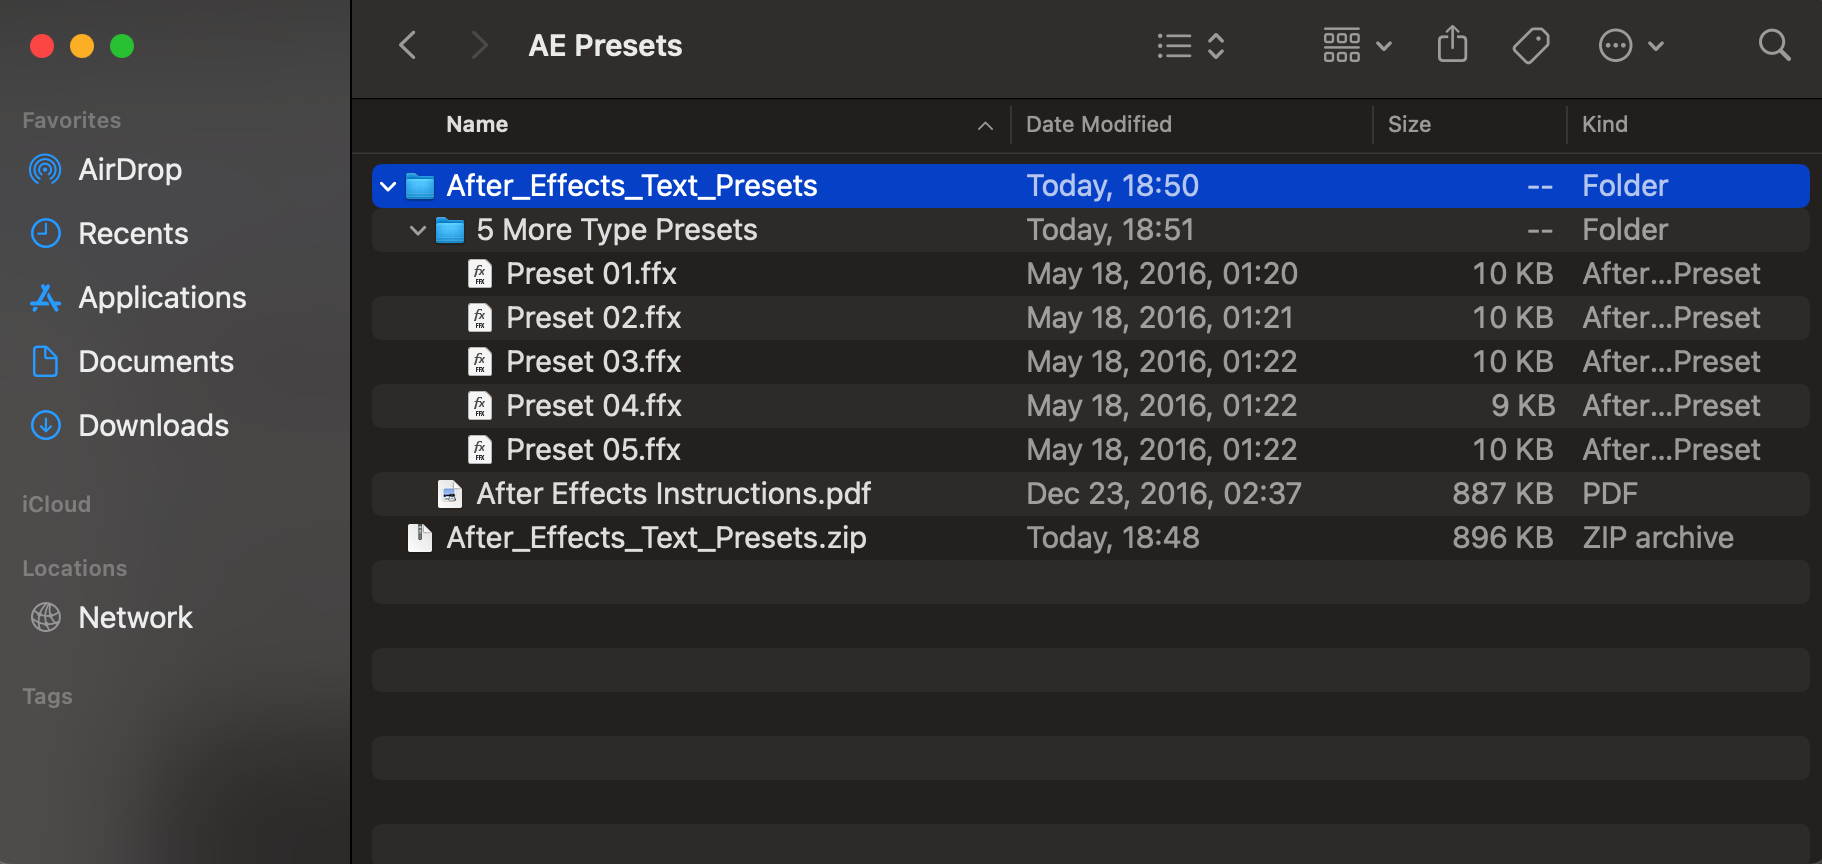
Task: Click the Preset 03.ffx file icon
Action: (x=480, y=362)
